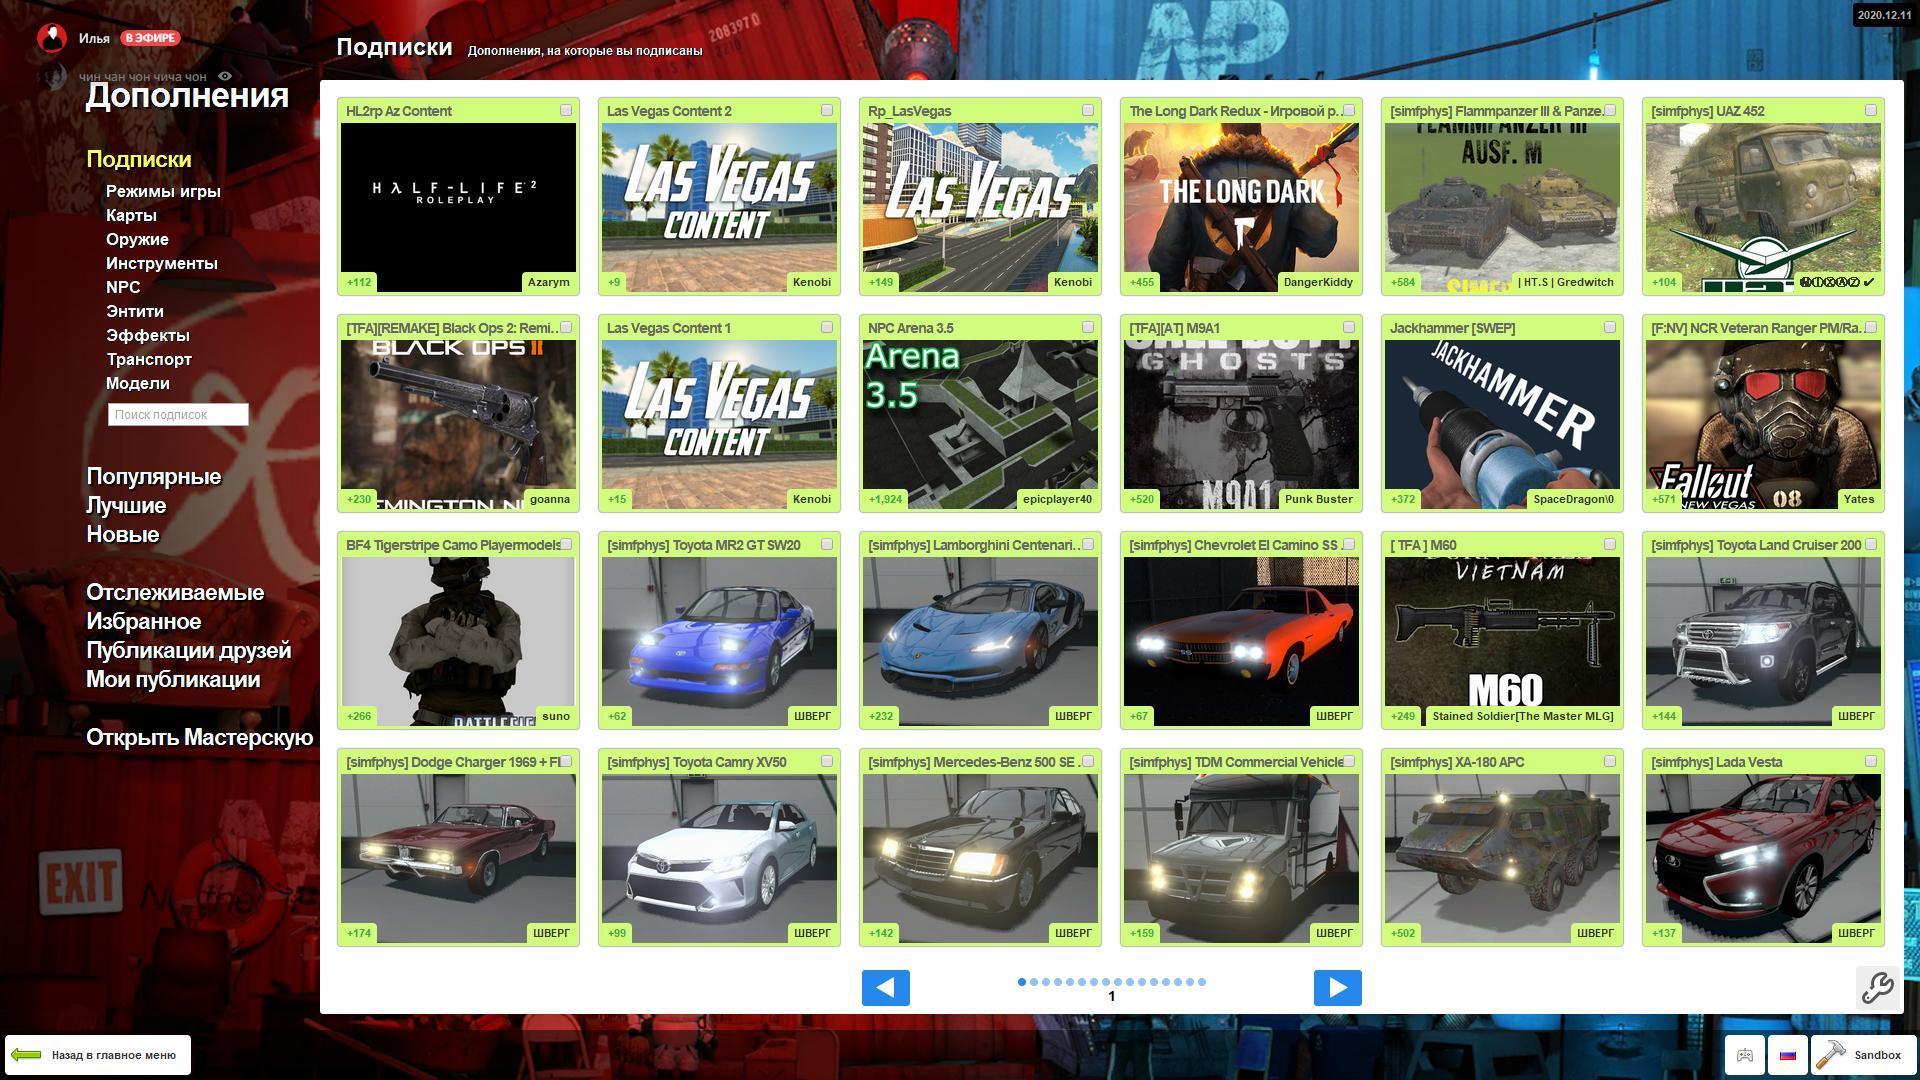Tick checkbox on The Long Dark Redux

tap(1349, 110)
